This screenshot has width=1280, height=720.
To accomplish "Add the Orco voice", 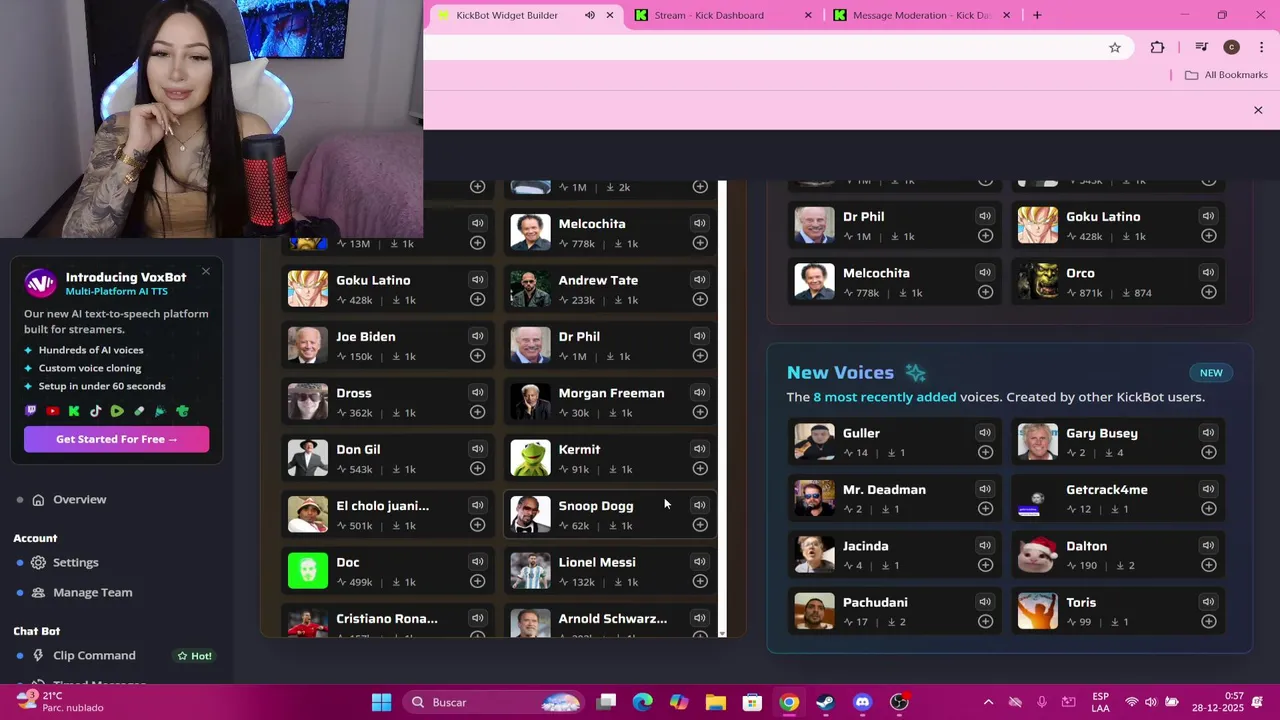I will (x=1208, y=292).
